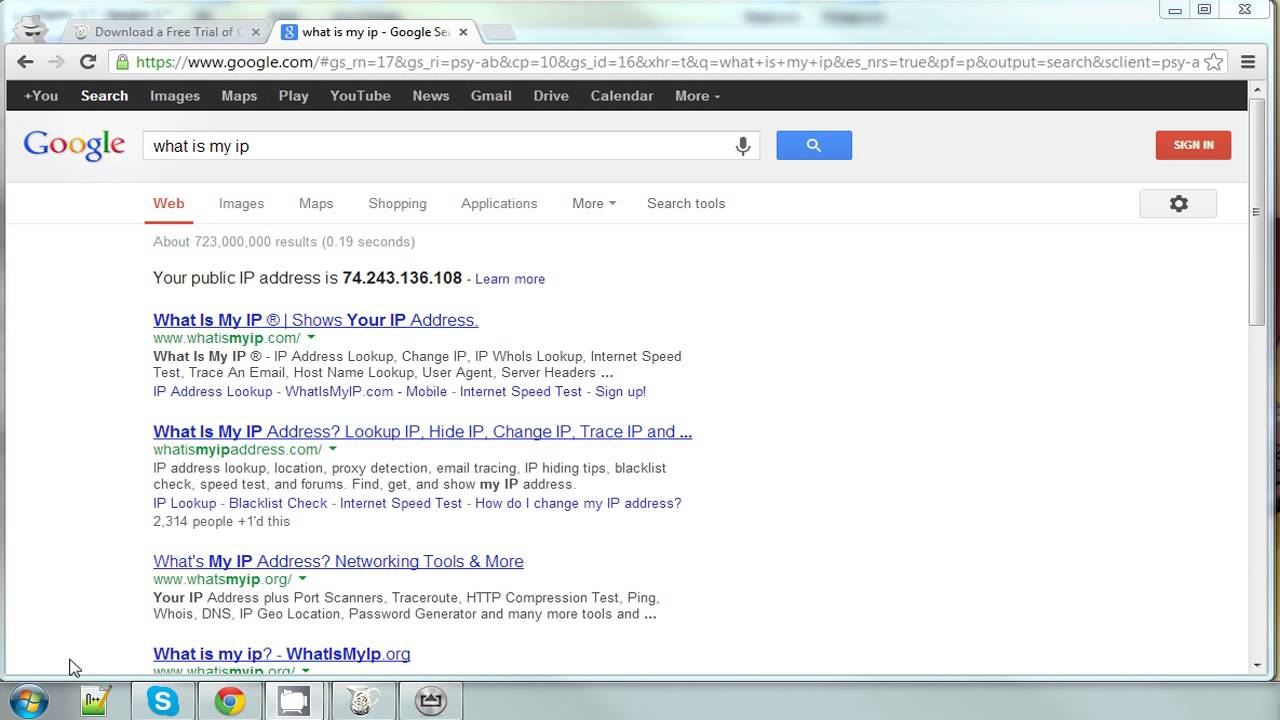This screenshot has height=720, width=1280.
Task: Select the 'what is my ip - Google Search' tab
Action: coord(372,32)
